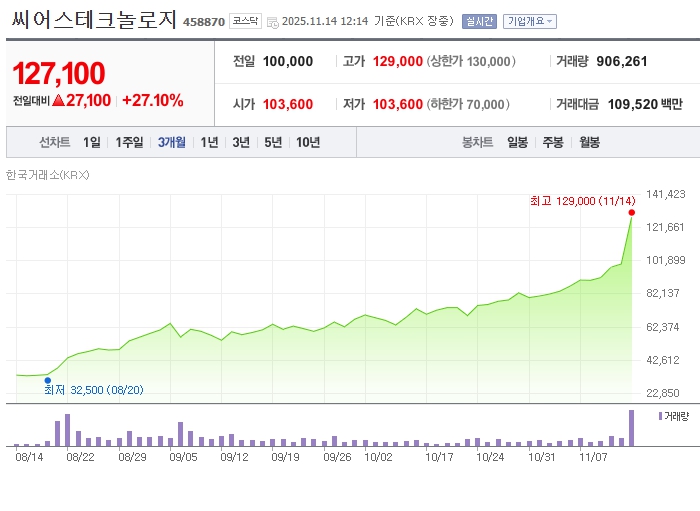Switch to the 1주일 chart period
Screen dimensions: 700x511
pyautogui.click(x=129, y=143)
